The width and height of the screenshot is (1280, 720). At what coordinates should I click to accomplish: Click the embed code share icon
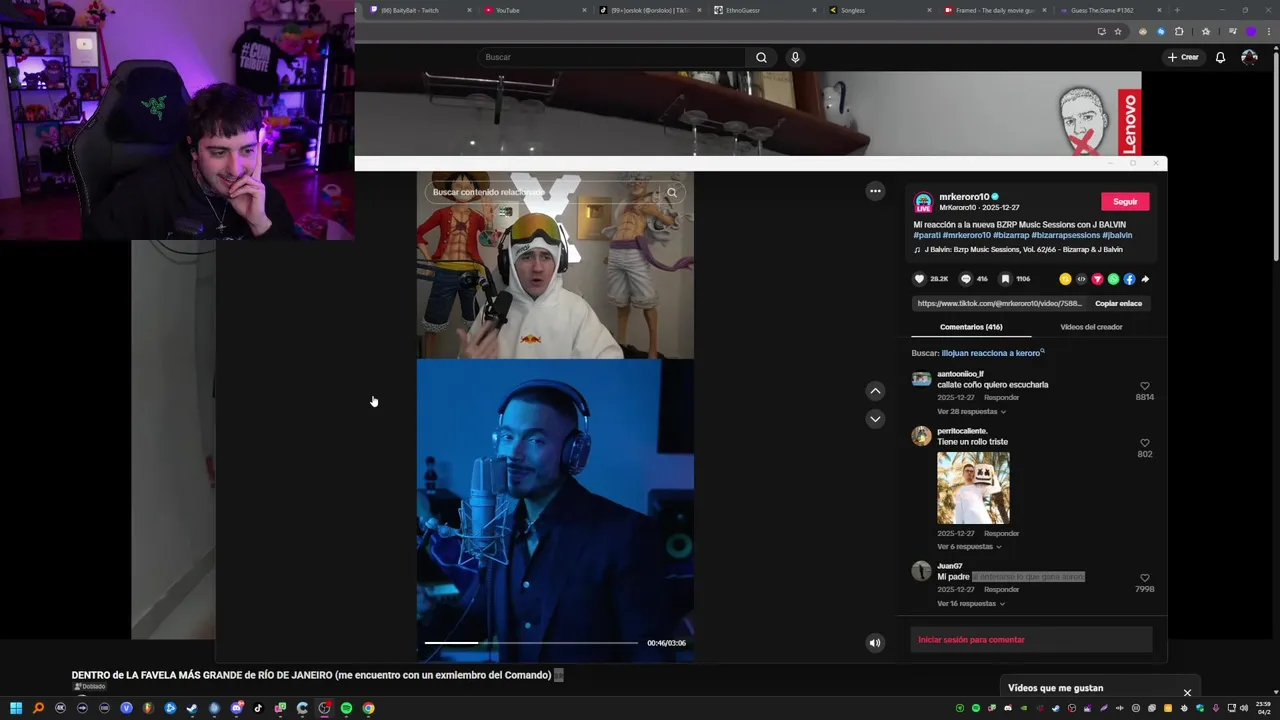coord(1081,279)
